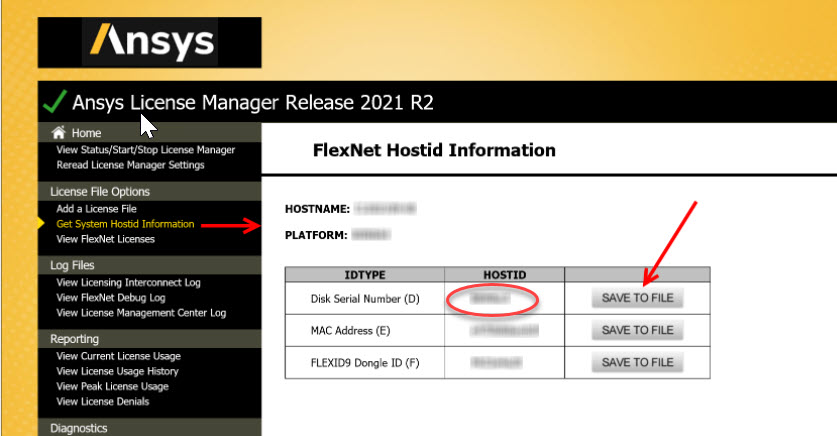
Task: Save Disk Serial Number hostid to file
Action: coord(638,298)
